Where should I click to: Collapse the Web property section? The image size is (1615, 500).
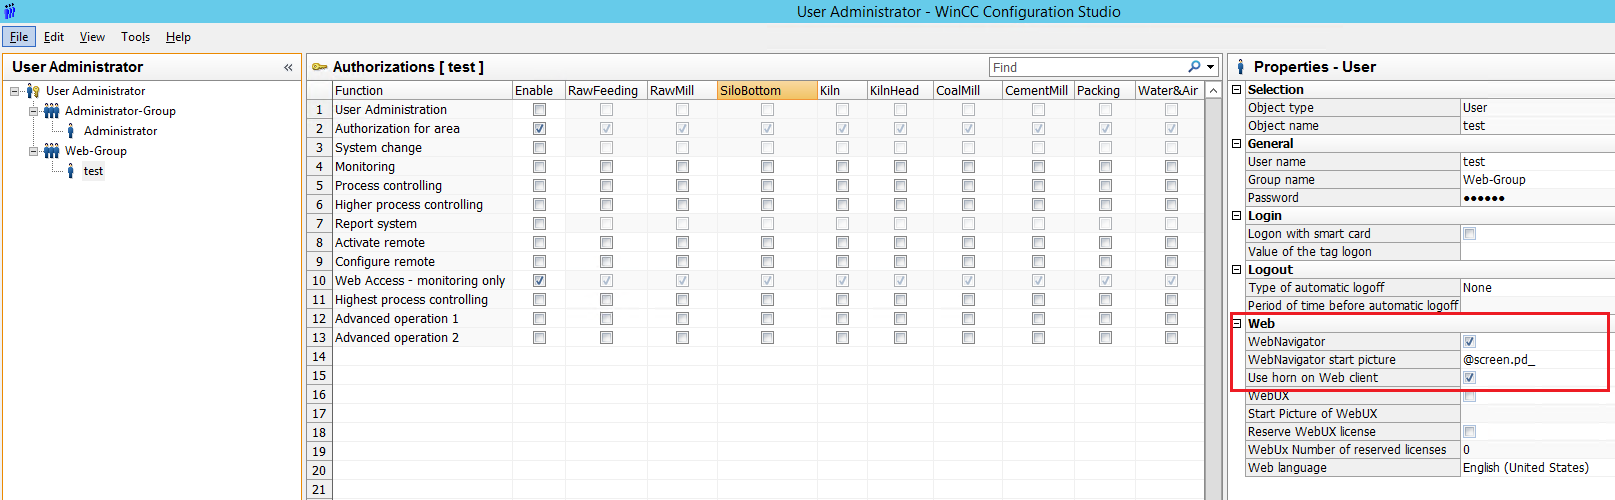[1237, 324]
